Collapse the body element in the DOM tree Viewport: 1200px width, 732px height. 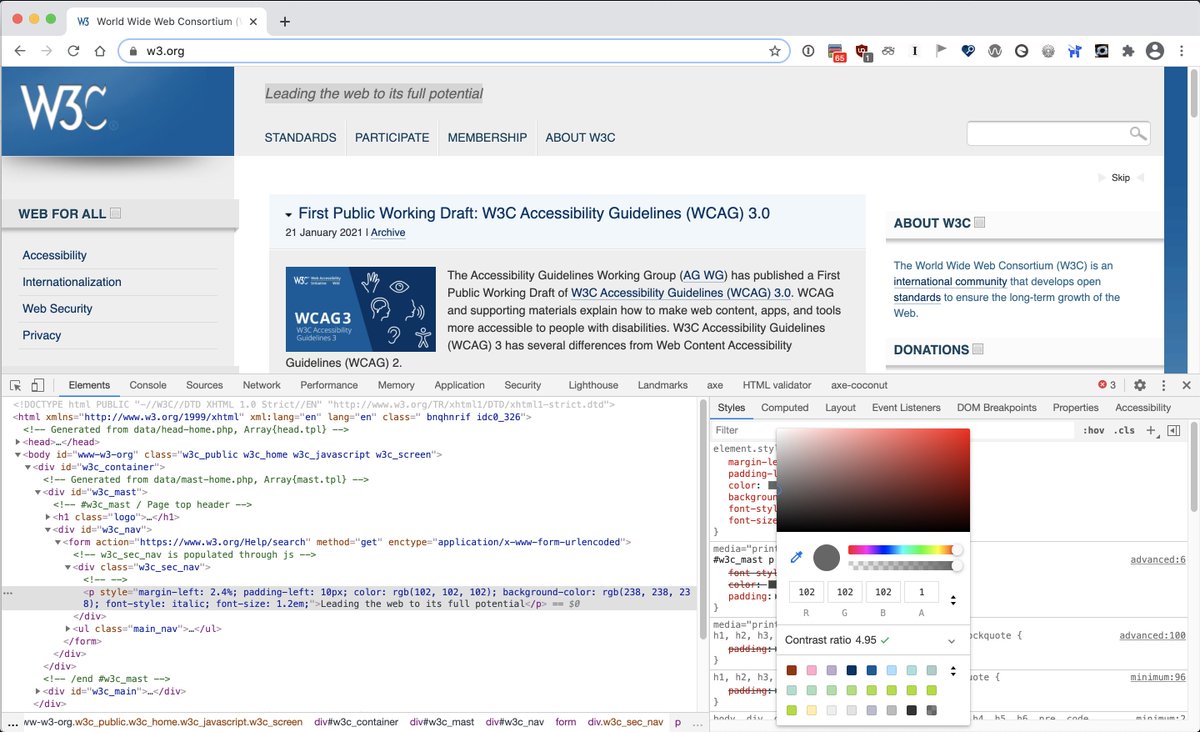19,454
